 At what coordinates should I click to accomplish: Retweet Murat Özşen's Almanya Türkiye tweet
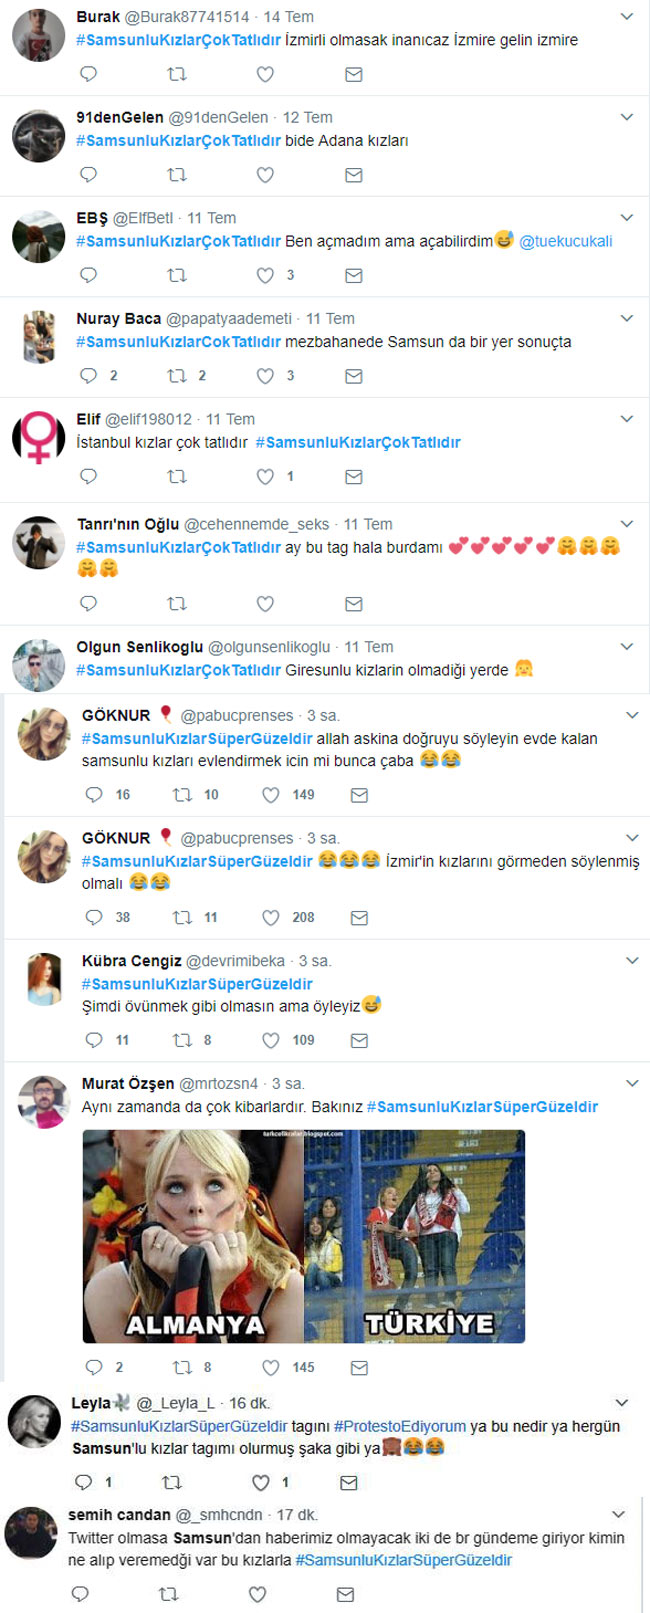(x=183, y=1367)
